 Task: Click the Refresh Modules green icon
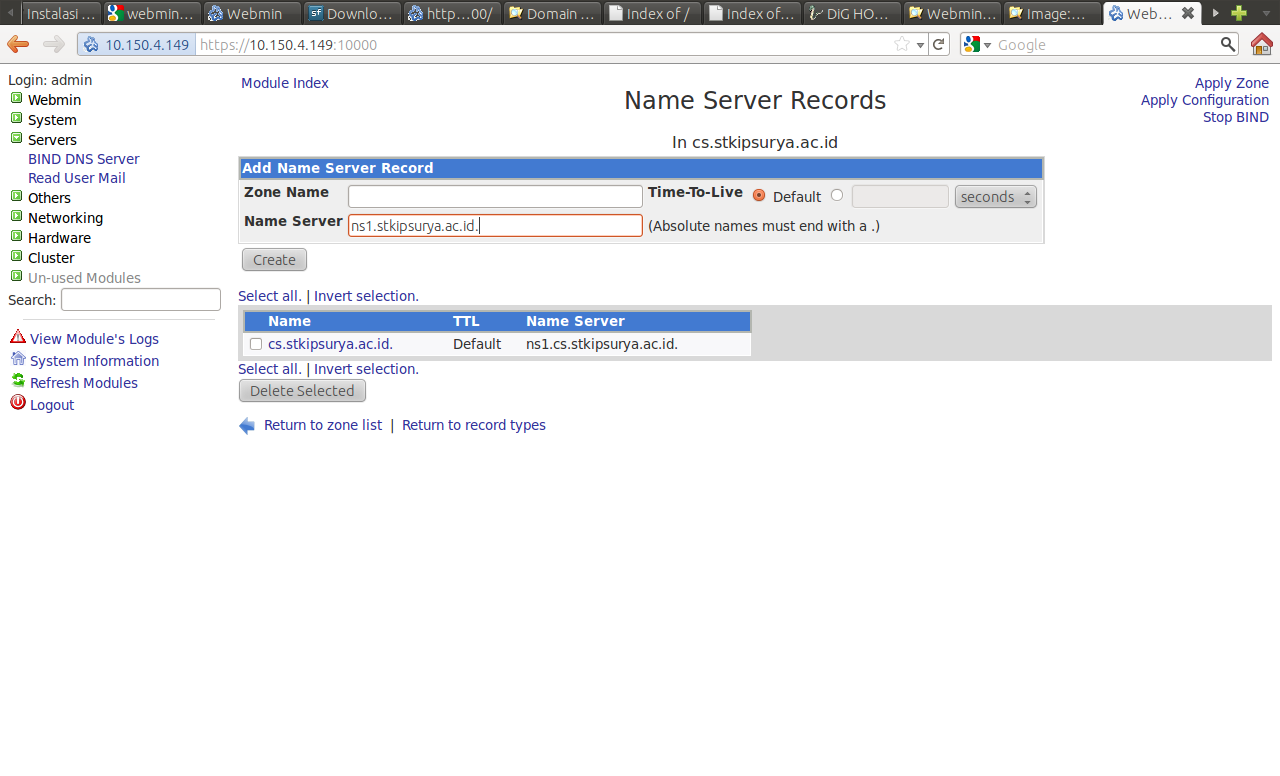coord(18,381)
